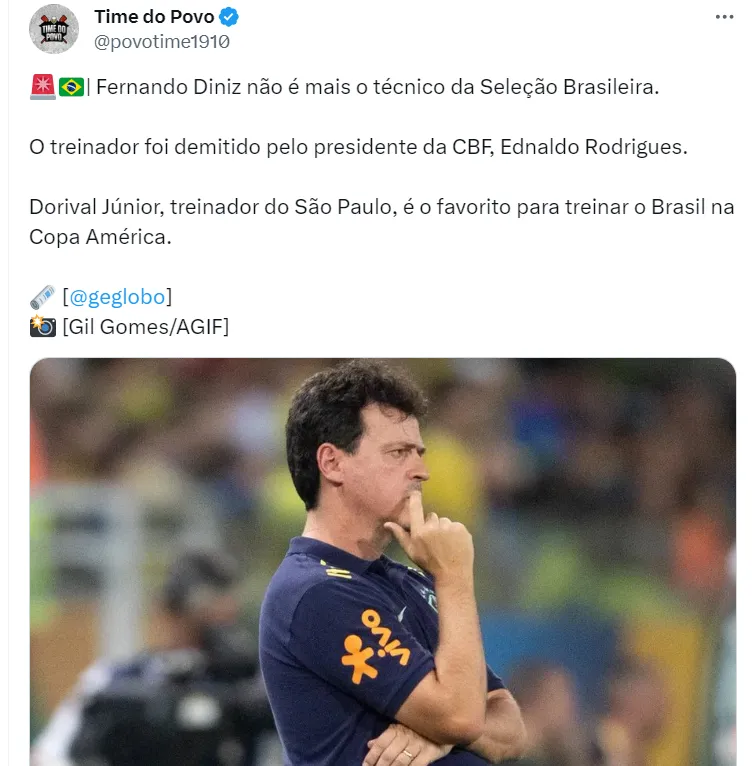Open the Time do Povo profile avatar

pos(55,29)
